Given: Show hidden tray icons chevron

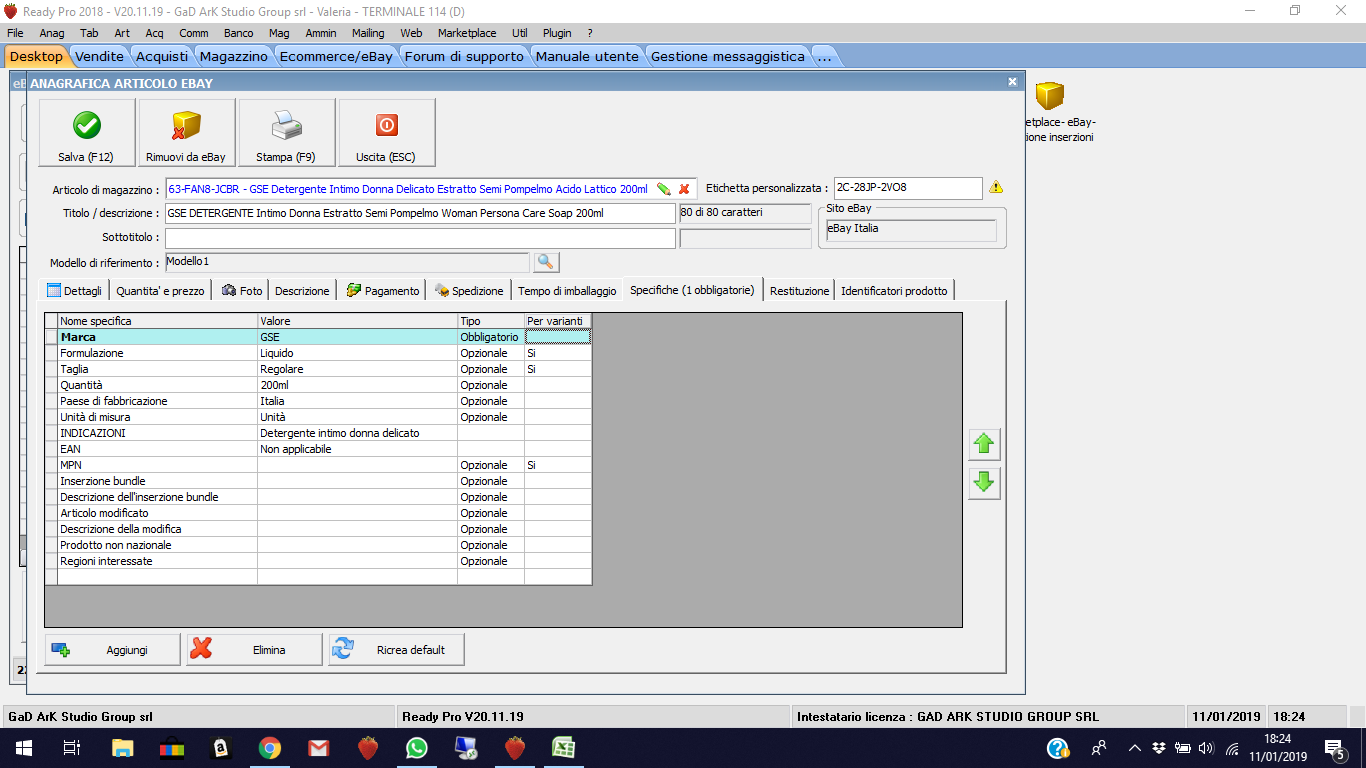Looking at the screenshot, I should [1134, 748].
